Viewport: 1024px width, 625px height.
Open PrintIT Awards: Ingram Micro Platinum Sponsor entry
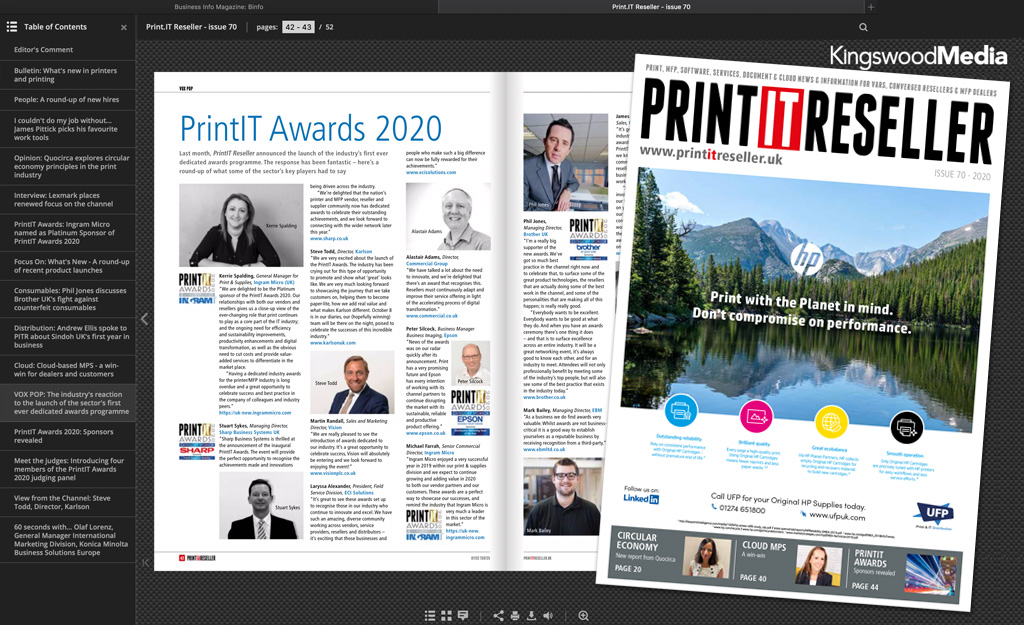click(x=68, y=232)
